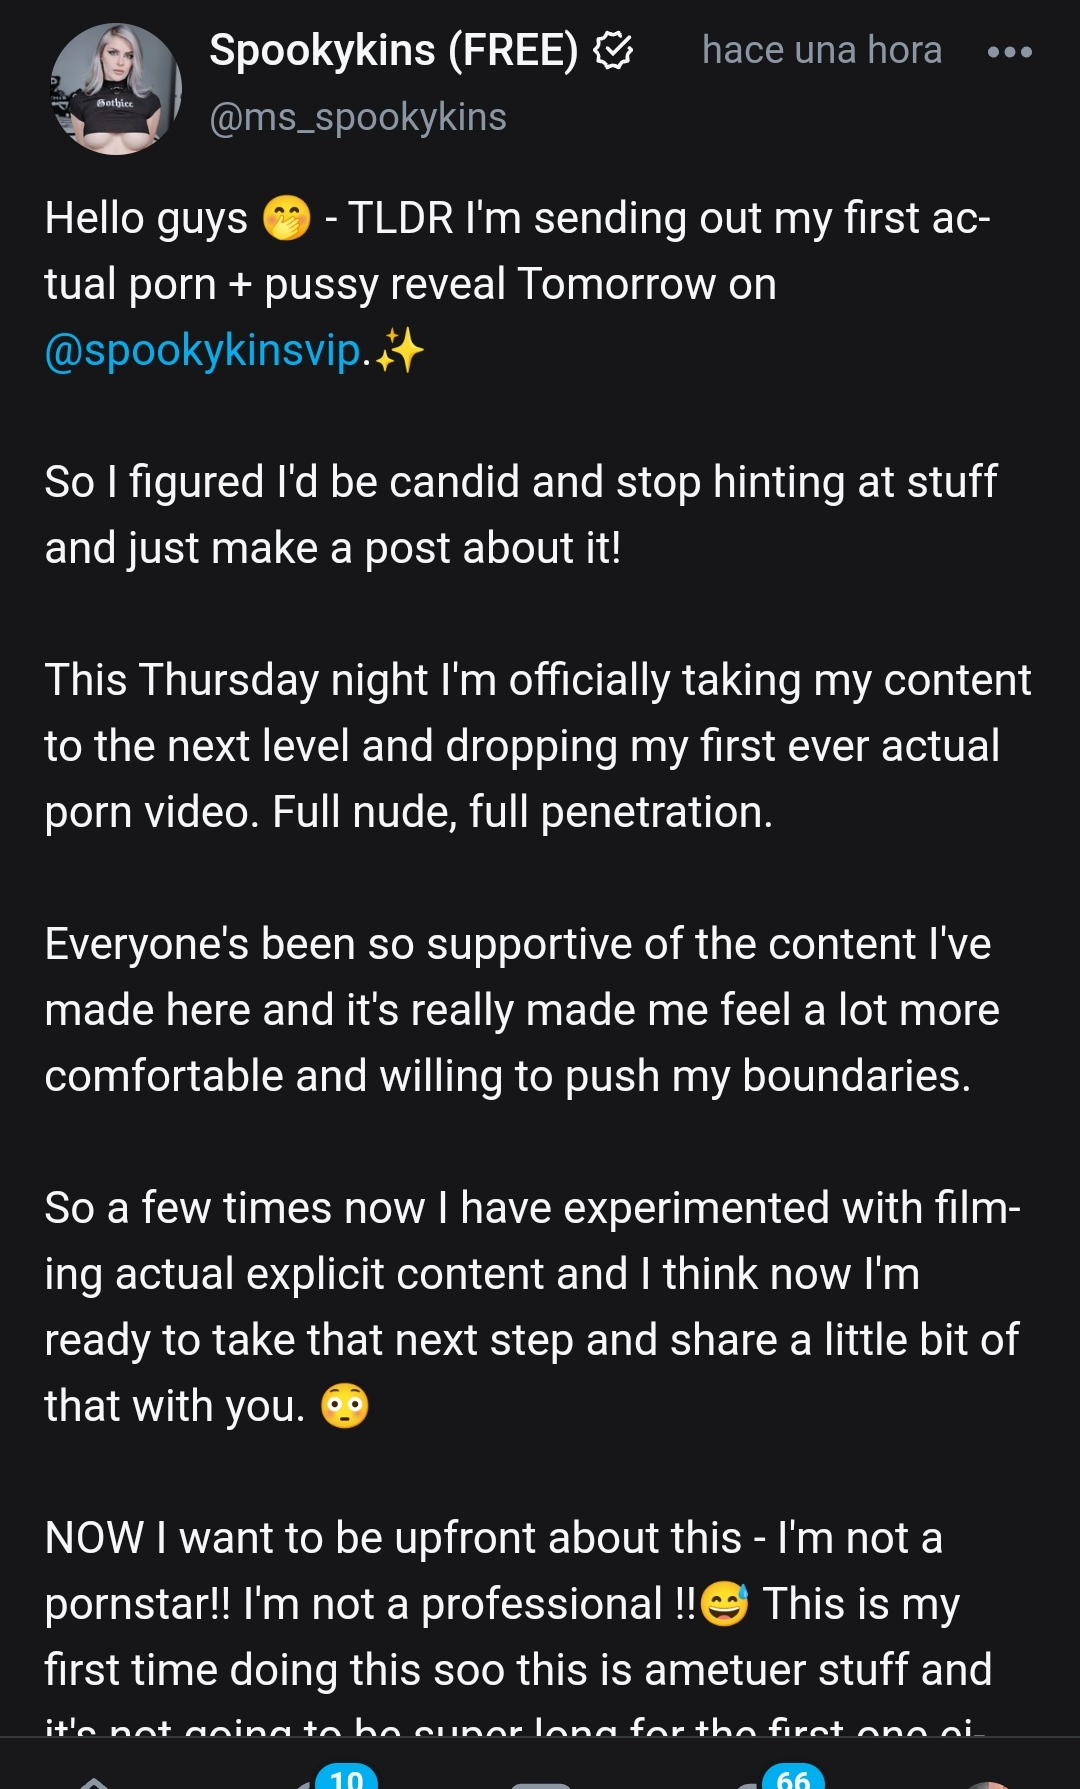This screenshot has height=1789, width=1080.
Task: Click the paragraph starting "So I figured"
Action: coord(520,514)
